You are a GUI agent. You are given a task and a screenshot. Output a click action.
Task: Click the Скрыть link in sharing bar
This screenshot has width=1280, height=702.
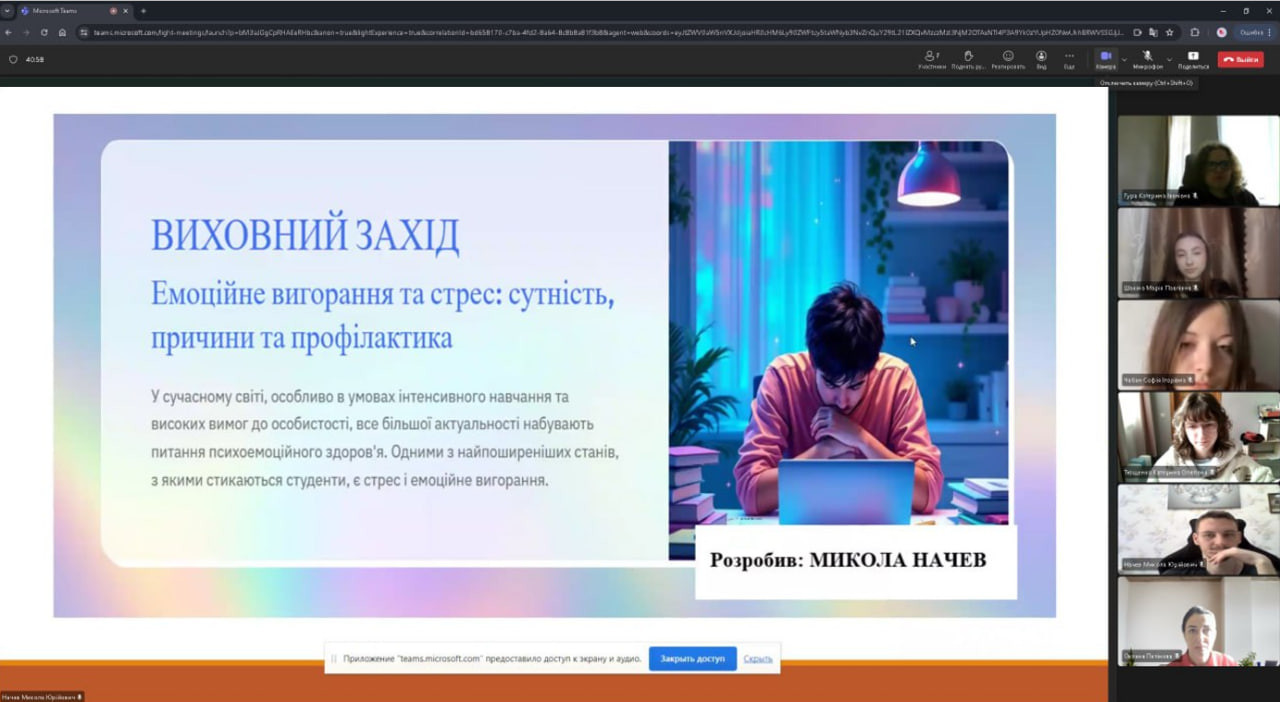pos(758,659)
